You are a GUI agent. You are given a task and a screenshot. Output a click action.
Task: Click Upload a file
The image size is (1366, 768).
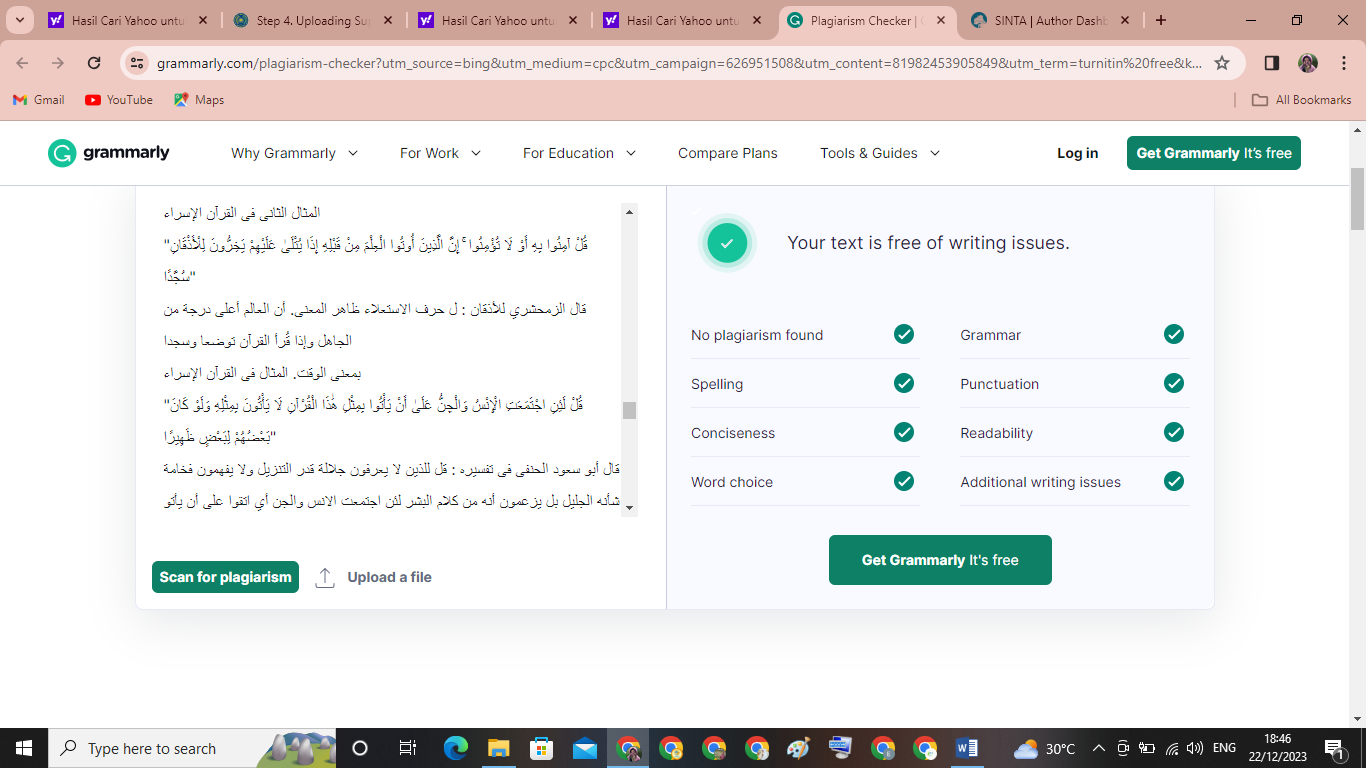[389, 577]
